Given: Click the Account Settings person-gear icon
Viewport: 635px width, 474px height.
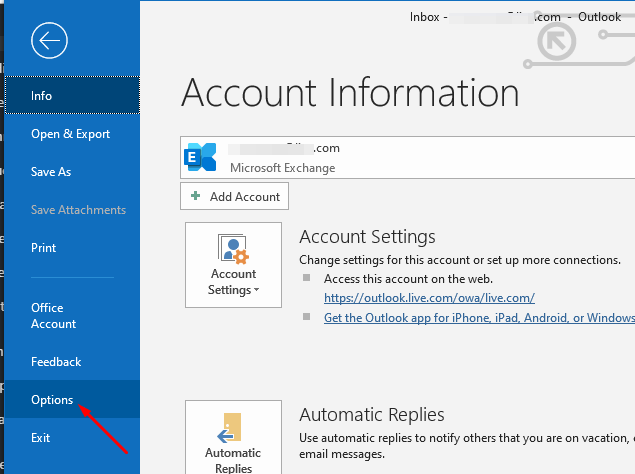Looking at the screenshot, I should pyautogui.click(x=233, y=248).
